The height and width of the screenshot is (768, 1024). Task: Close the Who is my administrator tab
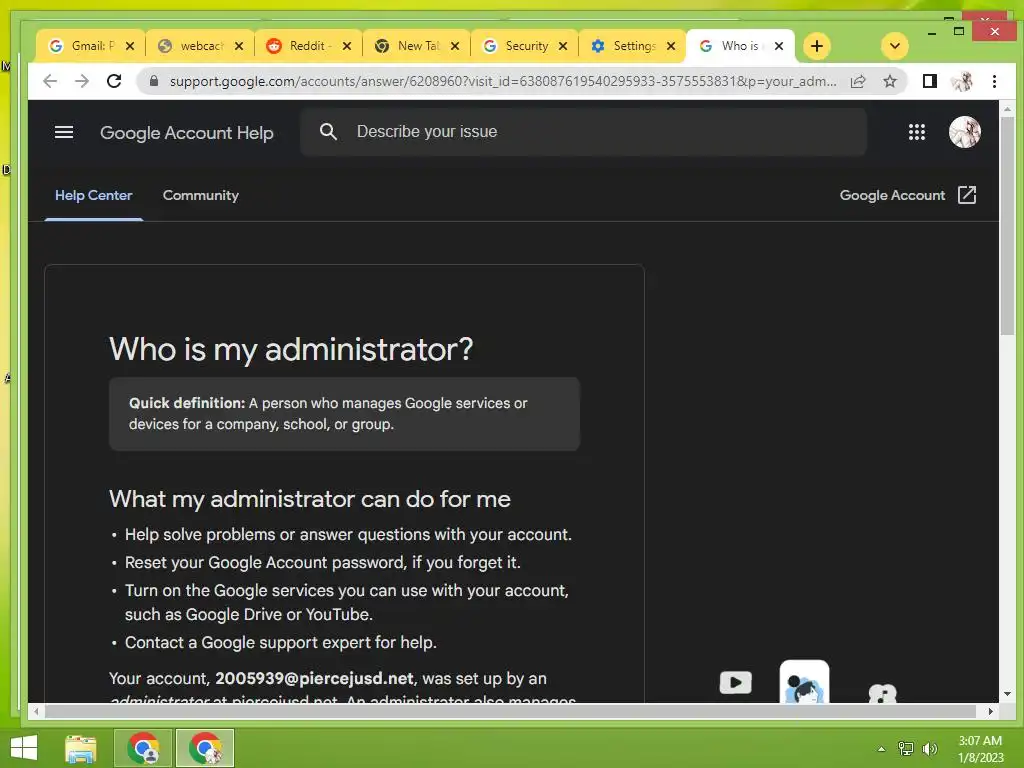point(778,46)
